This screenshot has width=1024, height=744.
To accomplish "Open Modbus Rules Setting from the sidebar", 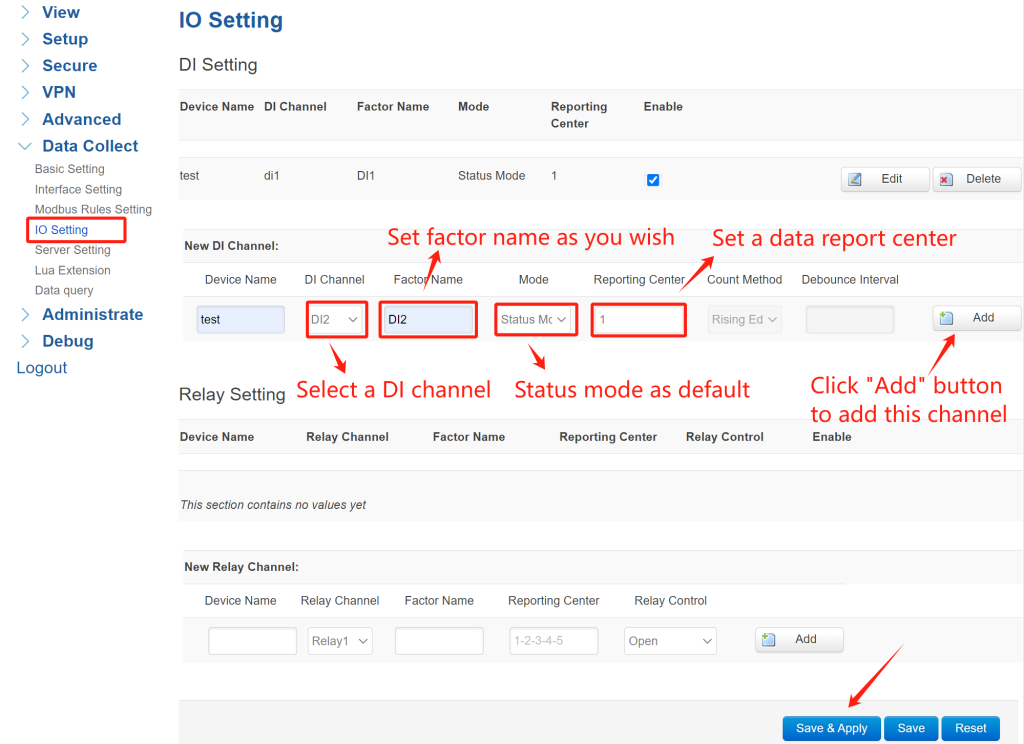I will [x=92, y=210].
